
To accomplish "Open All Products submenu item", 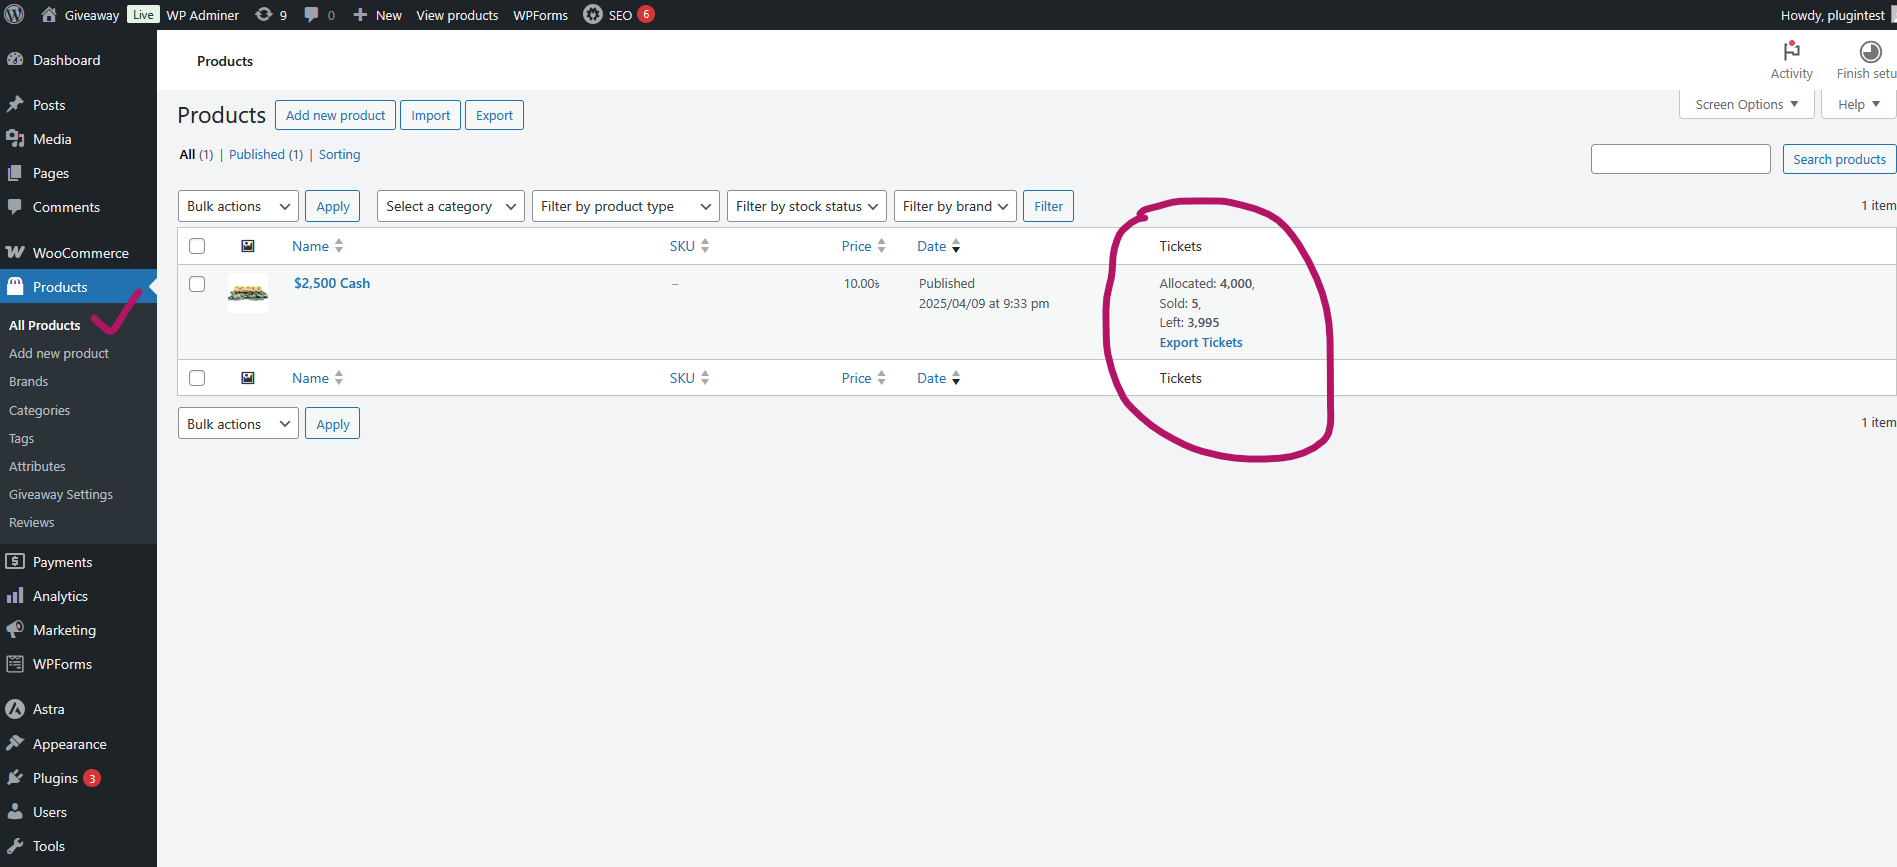I will coord(45,325).
